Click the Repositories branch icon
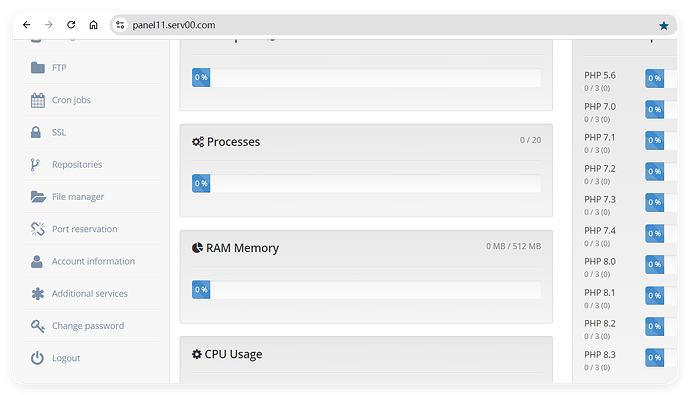Screen dimensions: 690x395 [35, 165]
